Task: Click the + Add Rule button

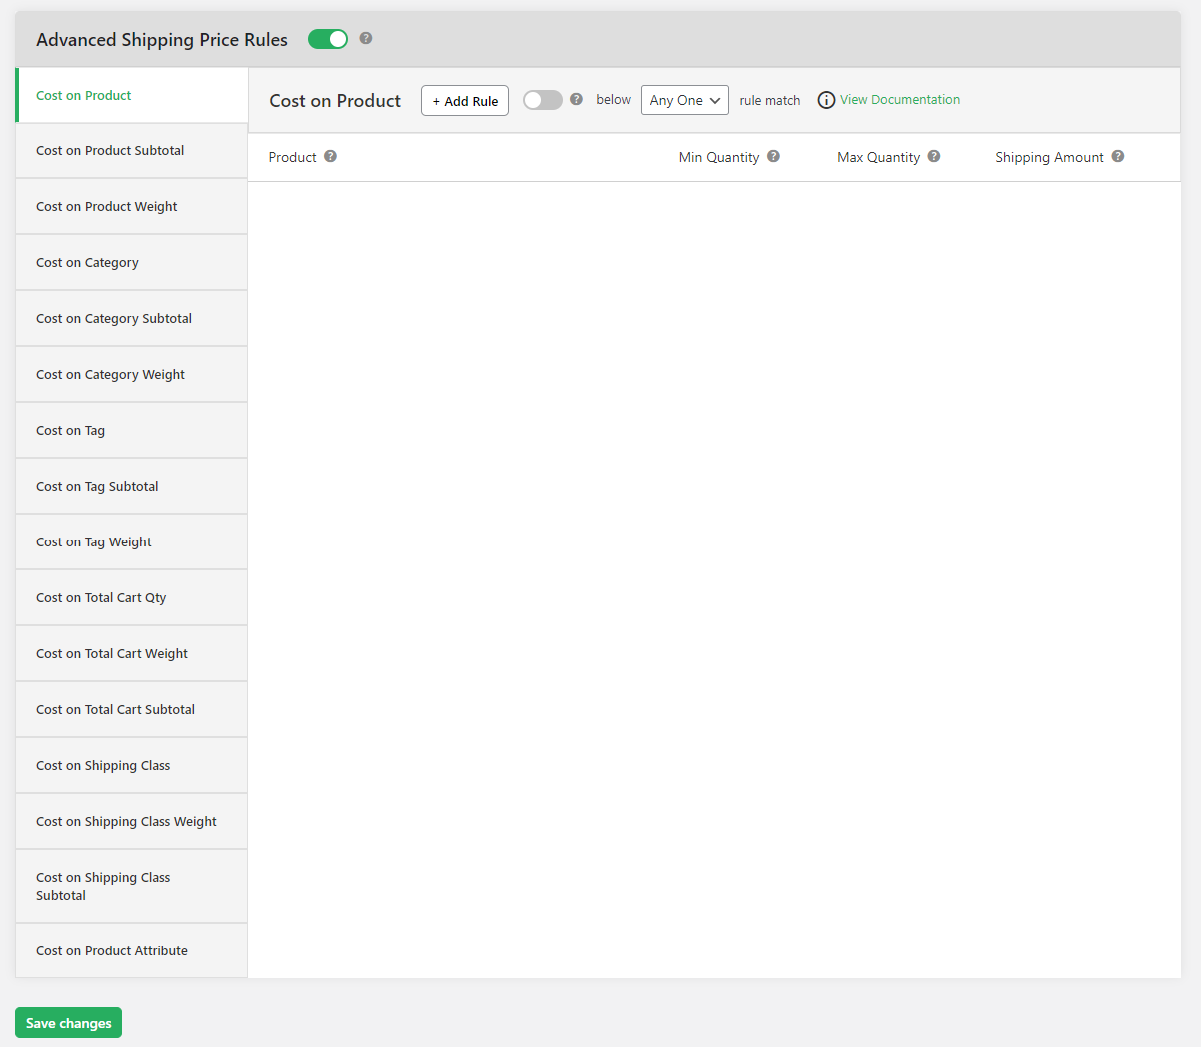Action: 465,101
